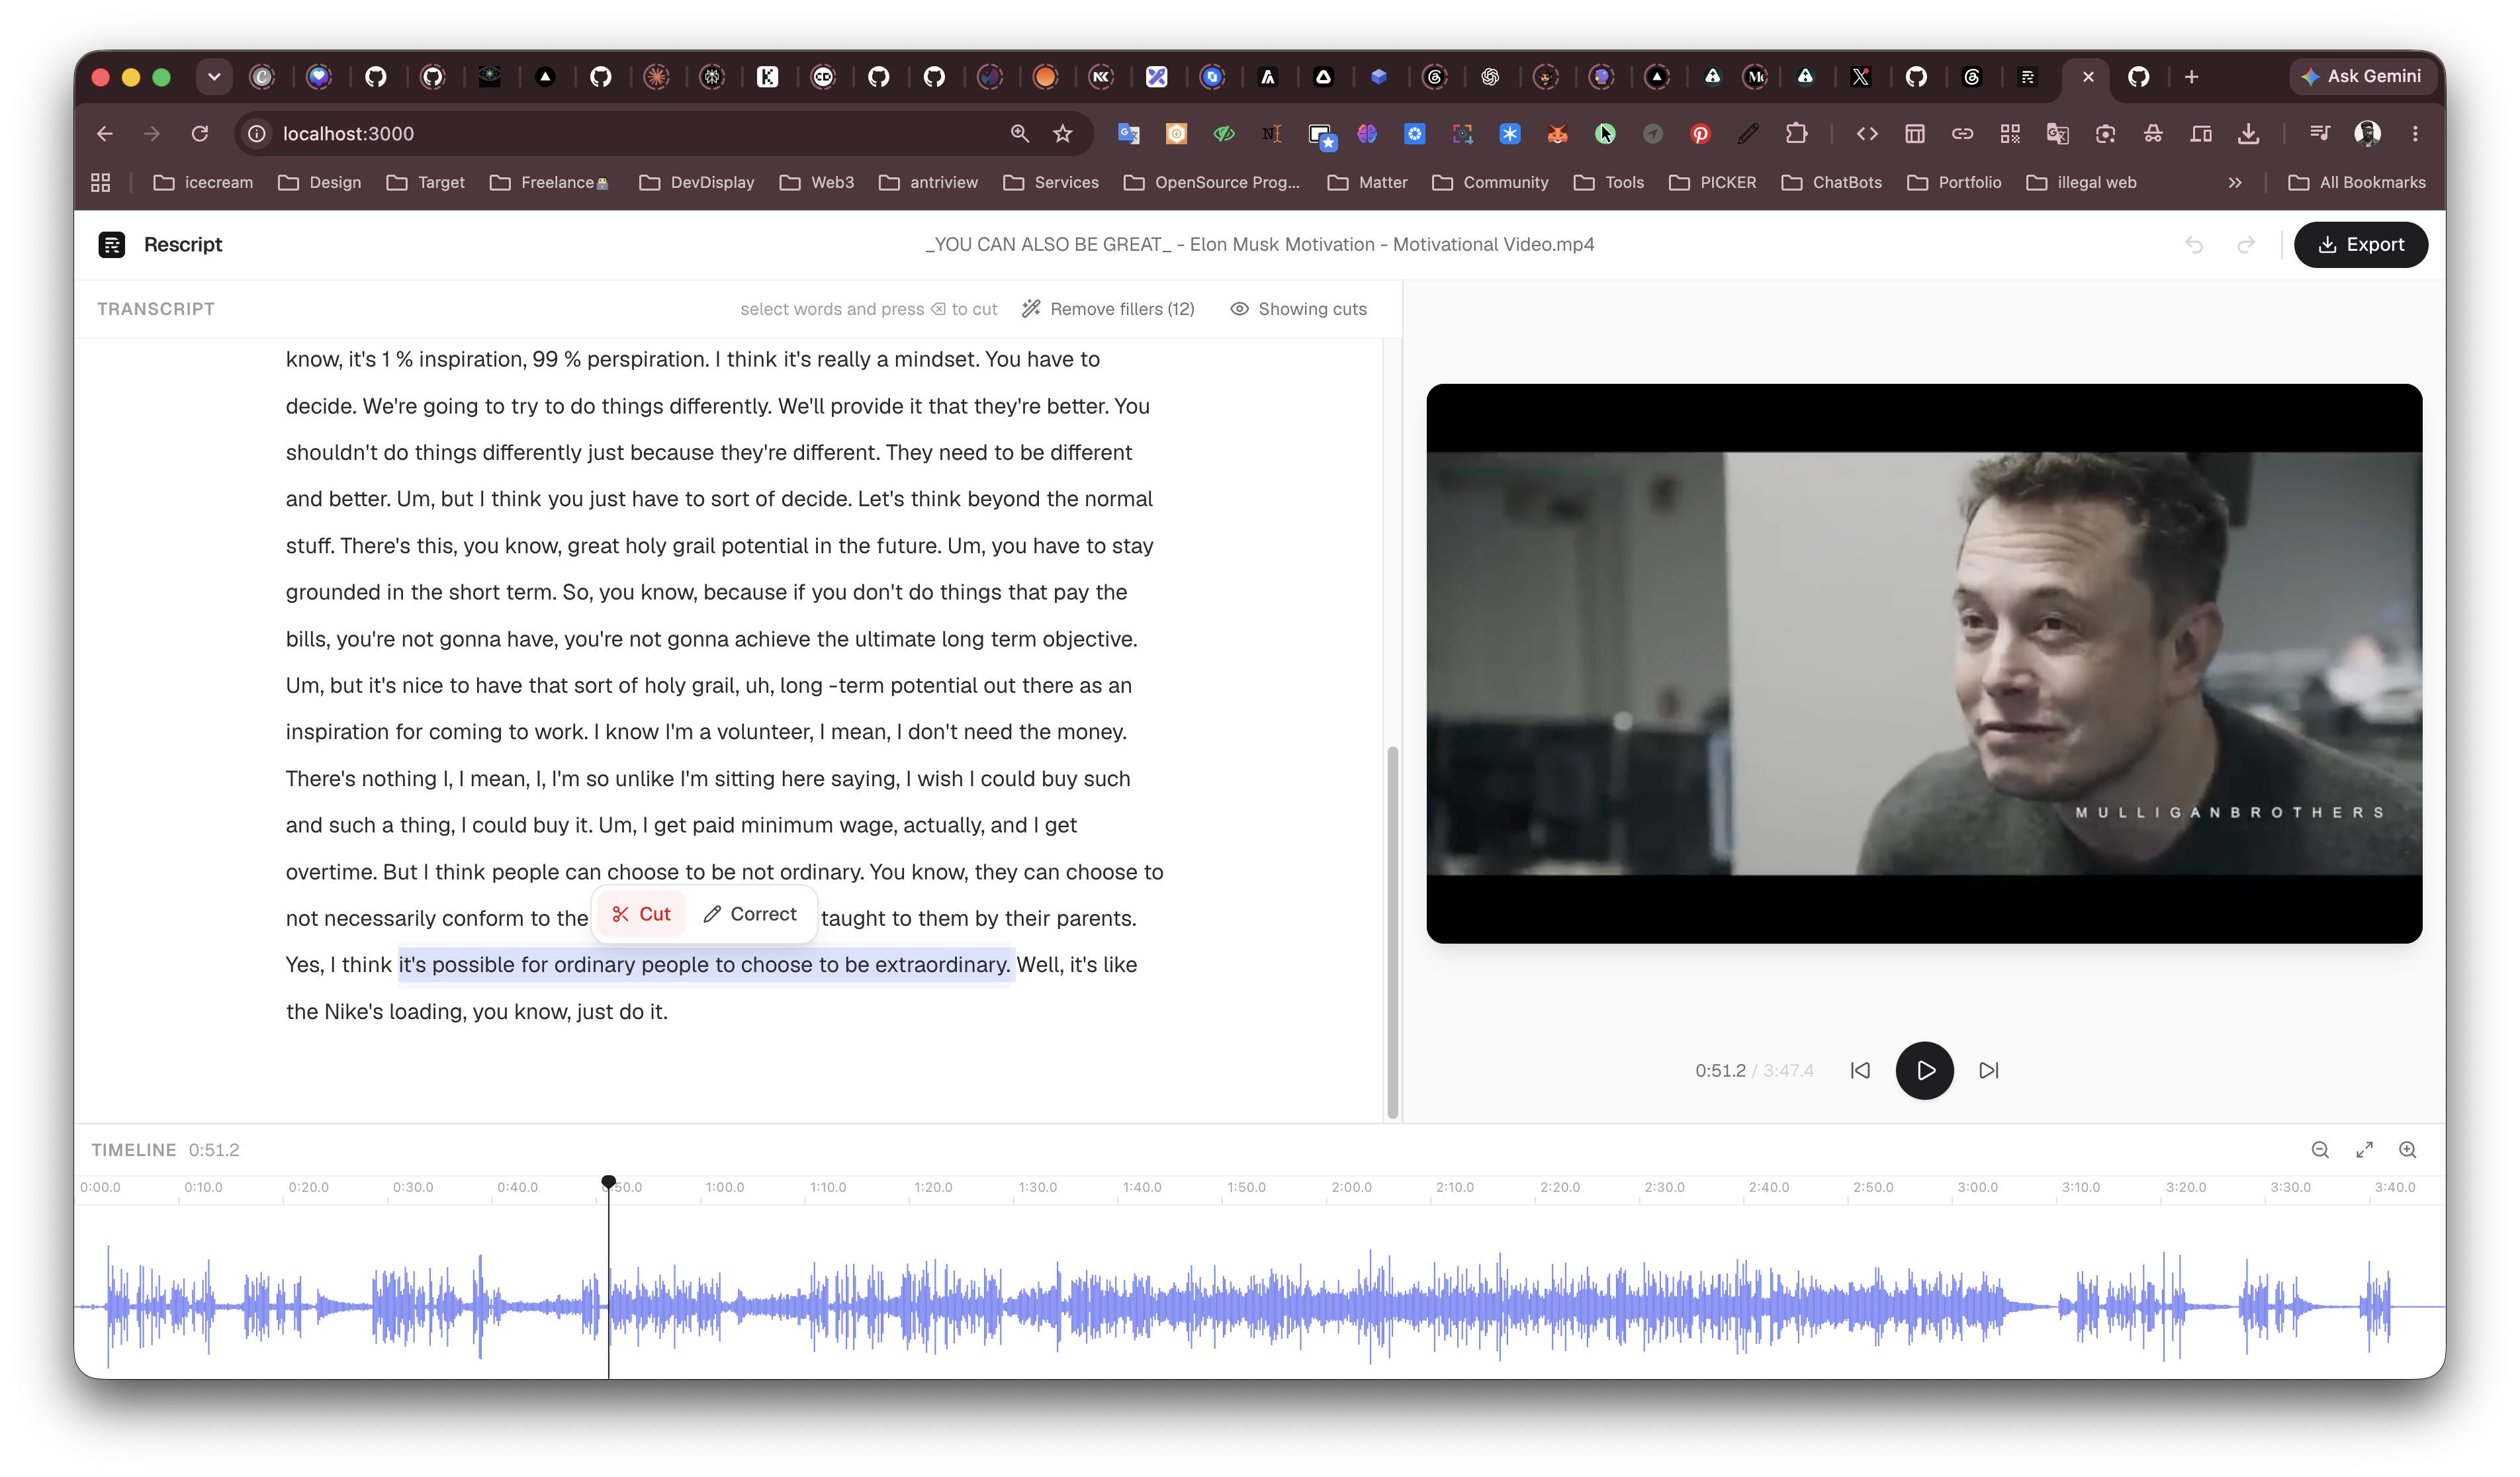Screen dimensions: 2520x1477
Task: Undo the last edit
Action: [2194, 245]
